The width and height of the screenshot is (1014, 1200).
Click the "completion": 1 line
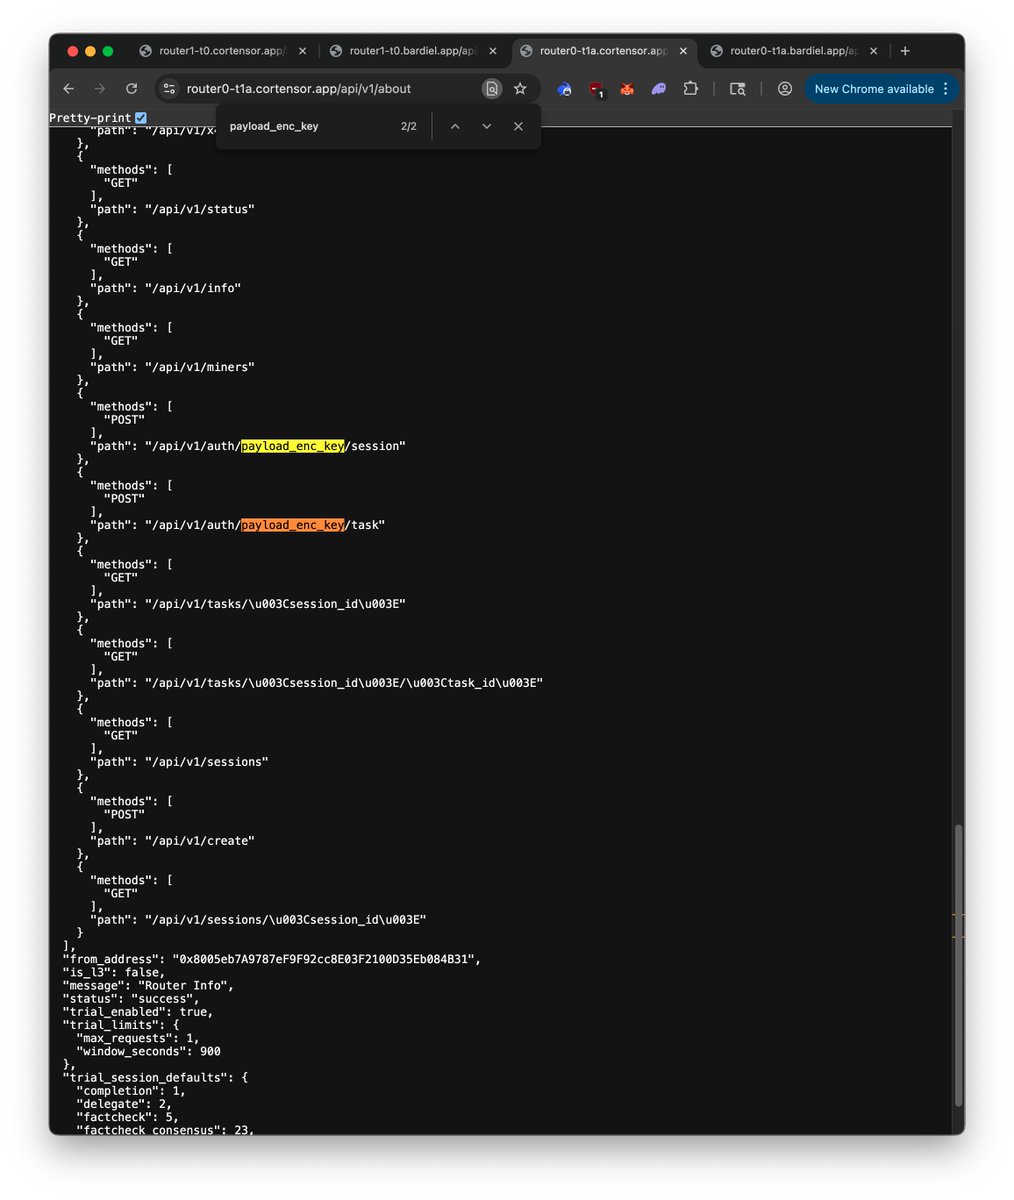coord(131,1091)
